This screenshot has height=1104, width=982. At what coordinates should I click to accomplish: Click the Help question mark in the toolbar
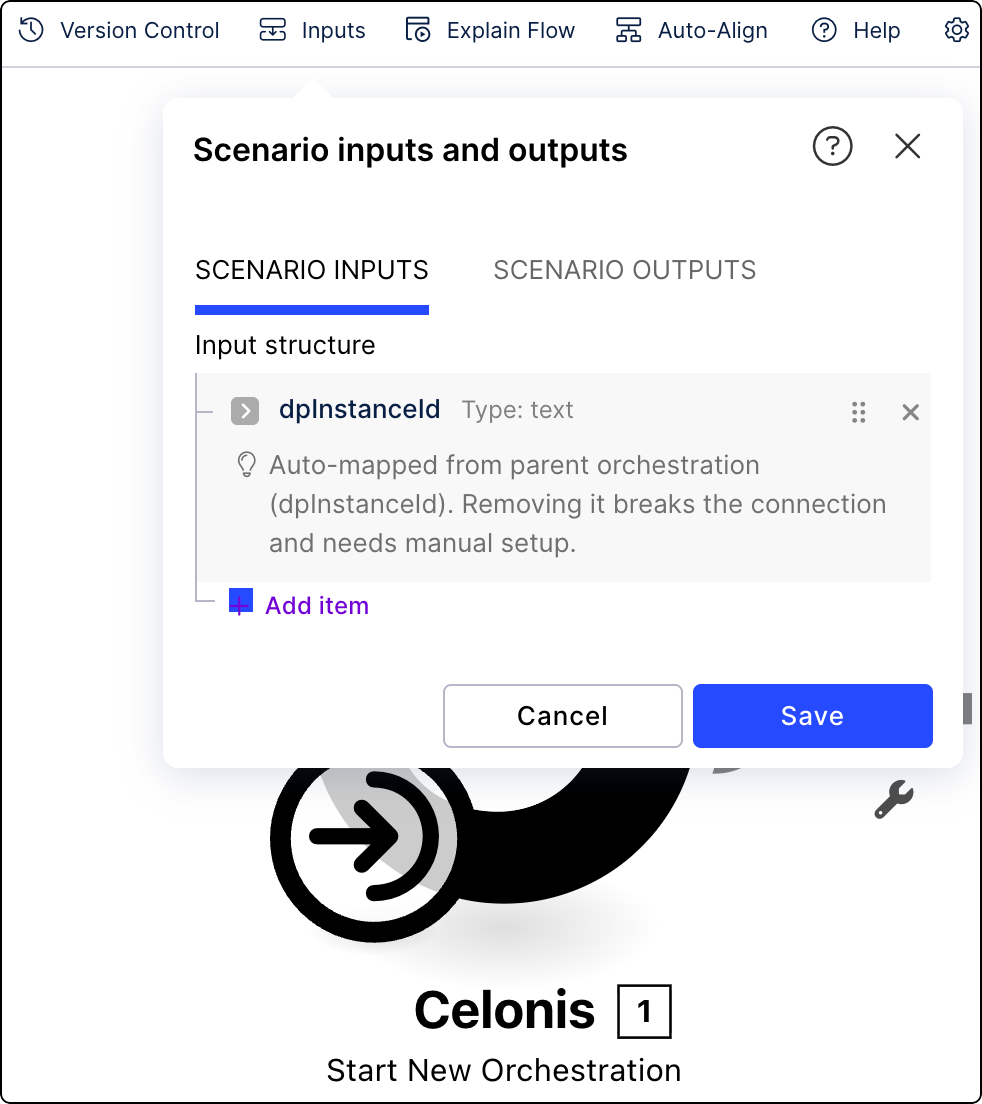822,30
